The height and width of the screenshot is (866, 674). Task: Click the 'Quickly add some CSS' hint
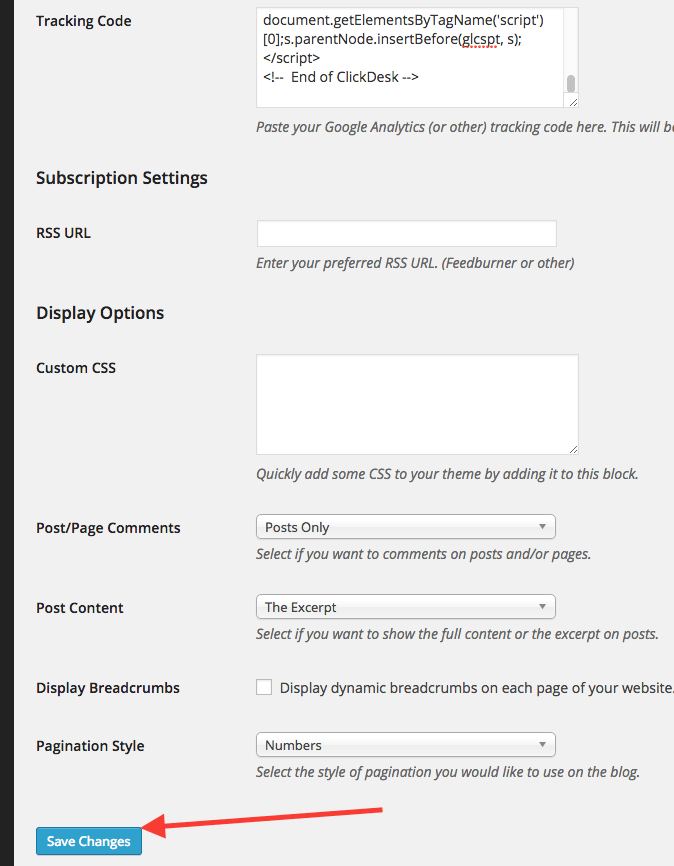pyautogui.click(x=447, y=474)
